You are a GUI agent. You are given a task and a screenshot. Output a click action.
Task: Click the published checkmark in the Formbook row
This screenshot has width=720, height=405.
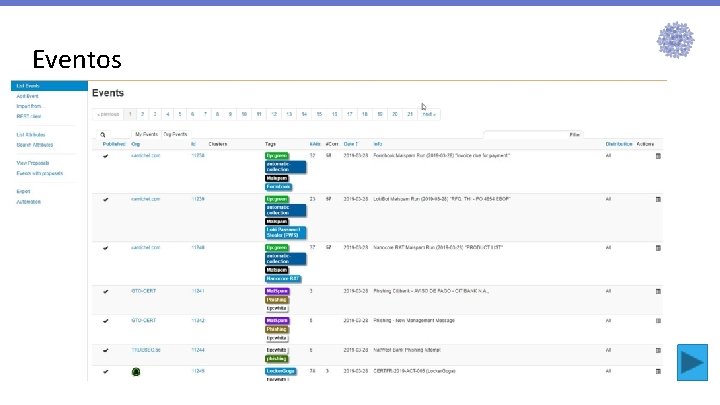pos(106,156)
